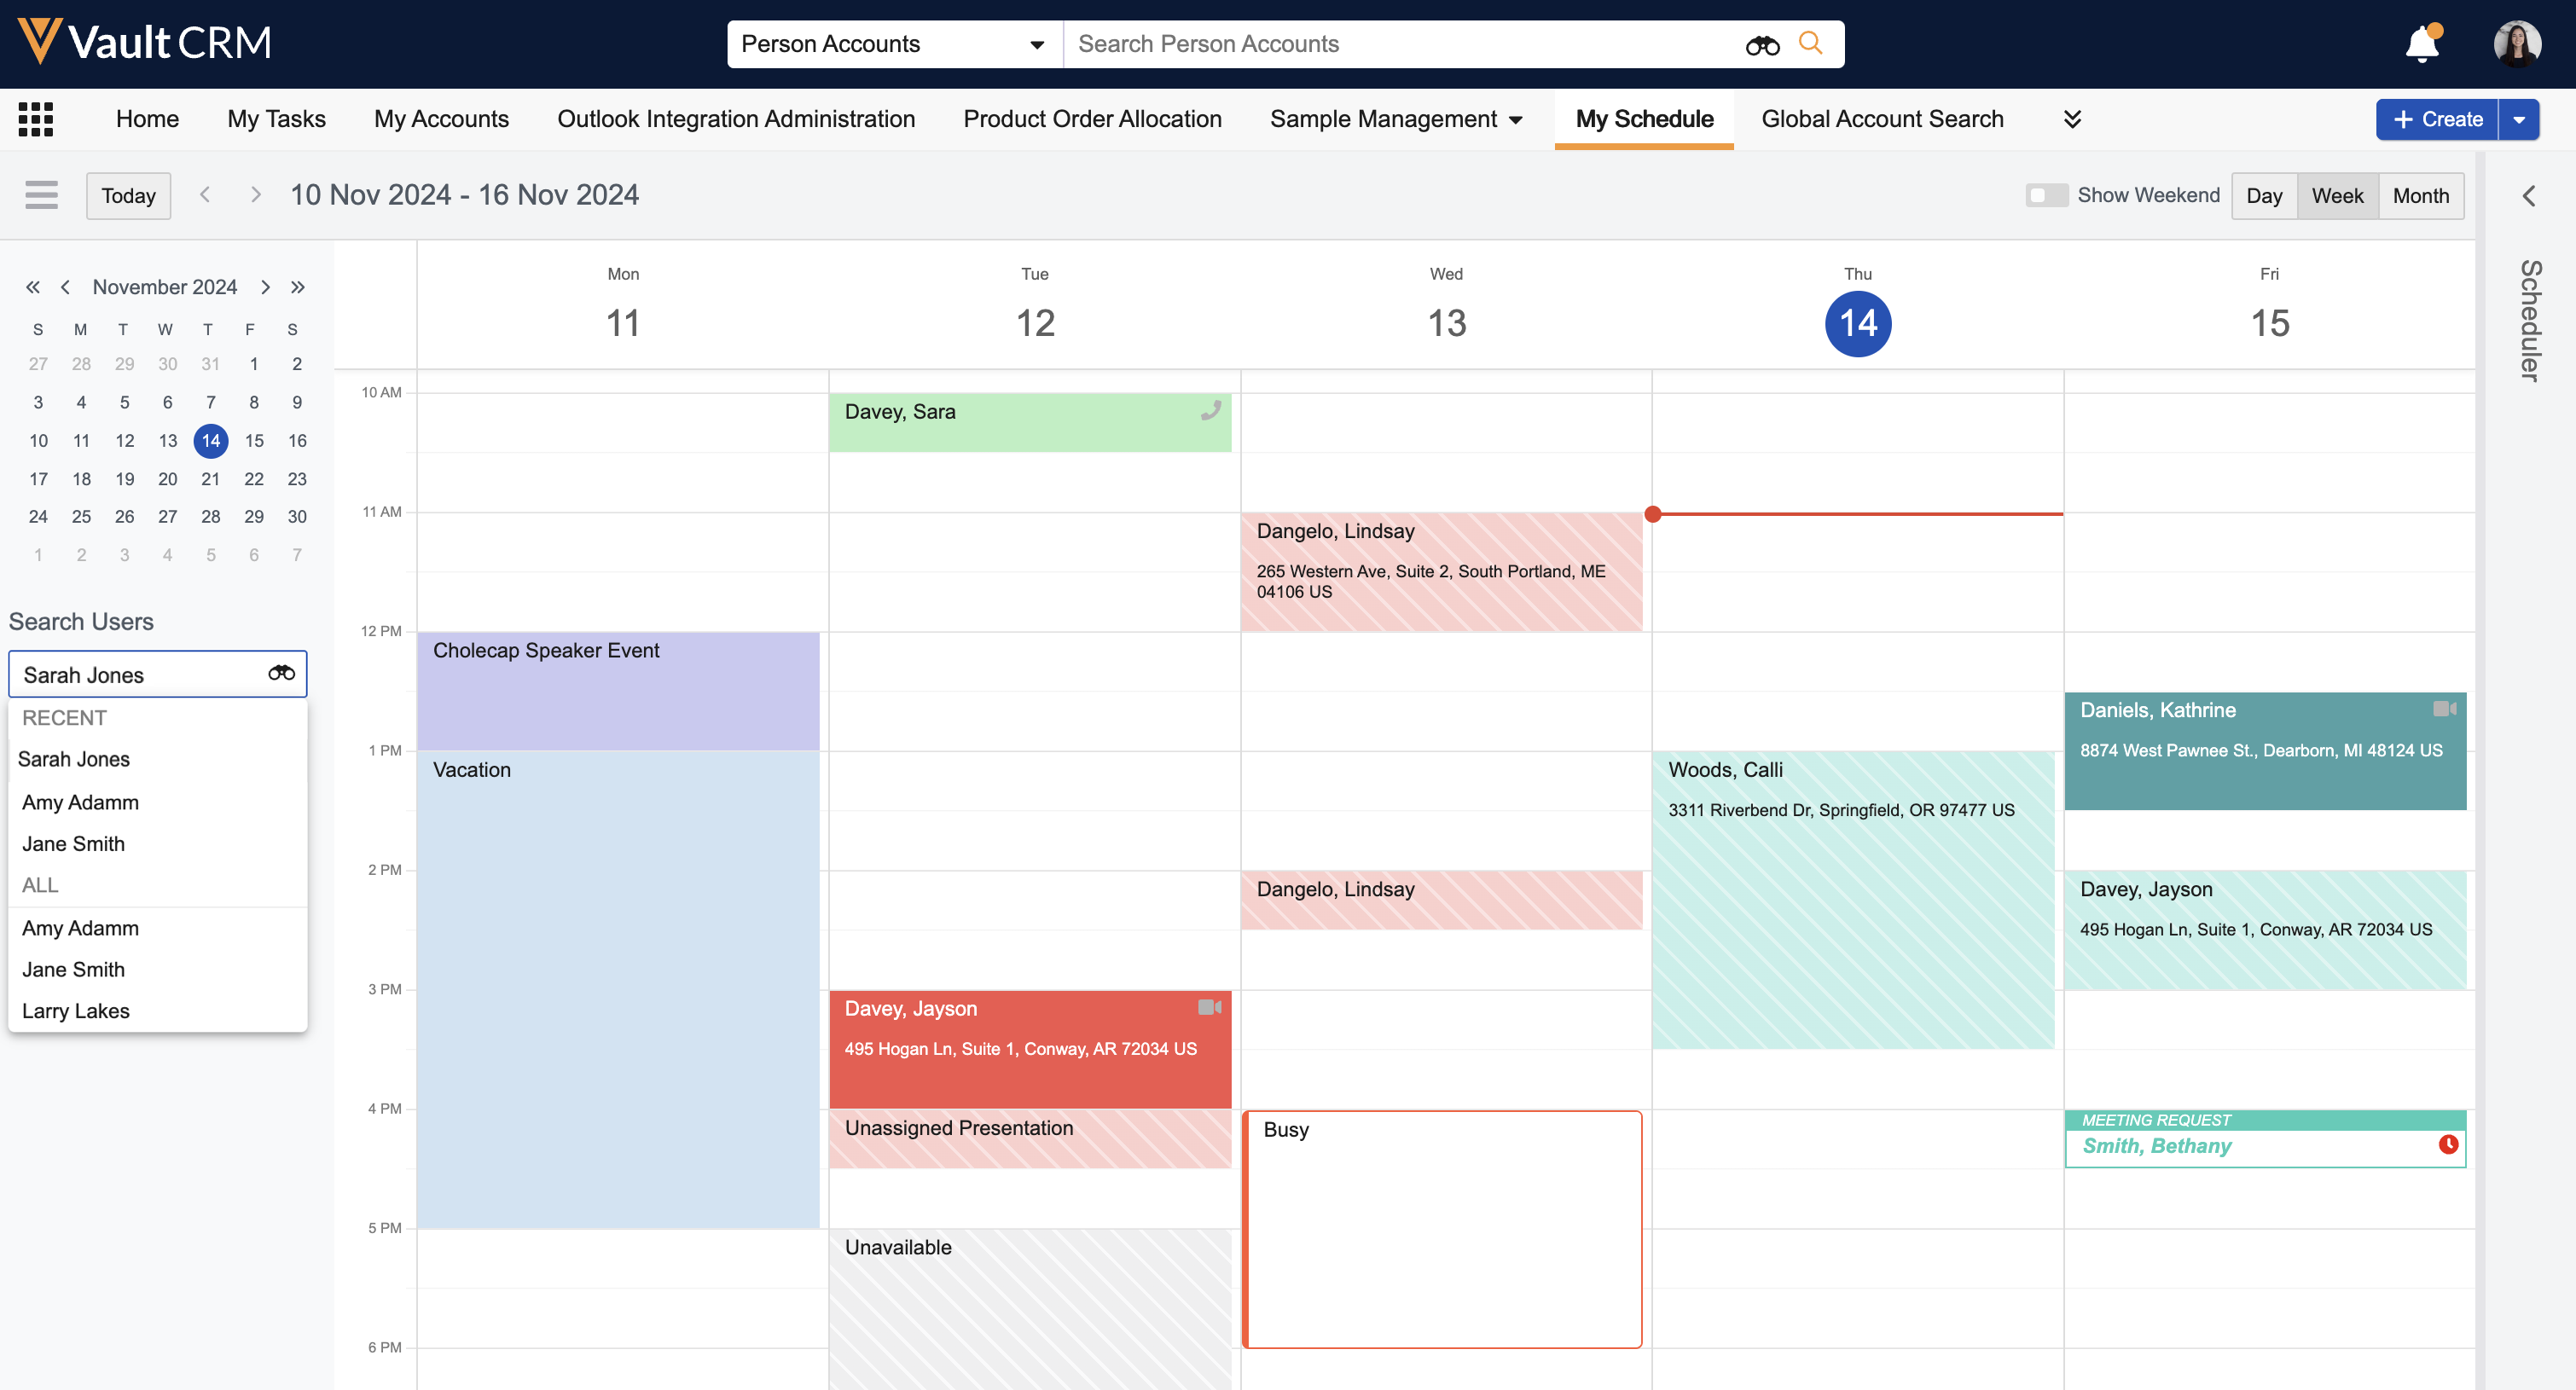Select November 21 in mini calendar

210,479
